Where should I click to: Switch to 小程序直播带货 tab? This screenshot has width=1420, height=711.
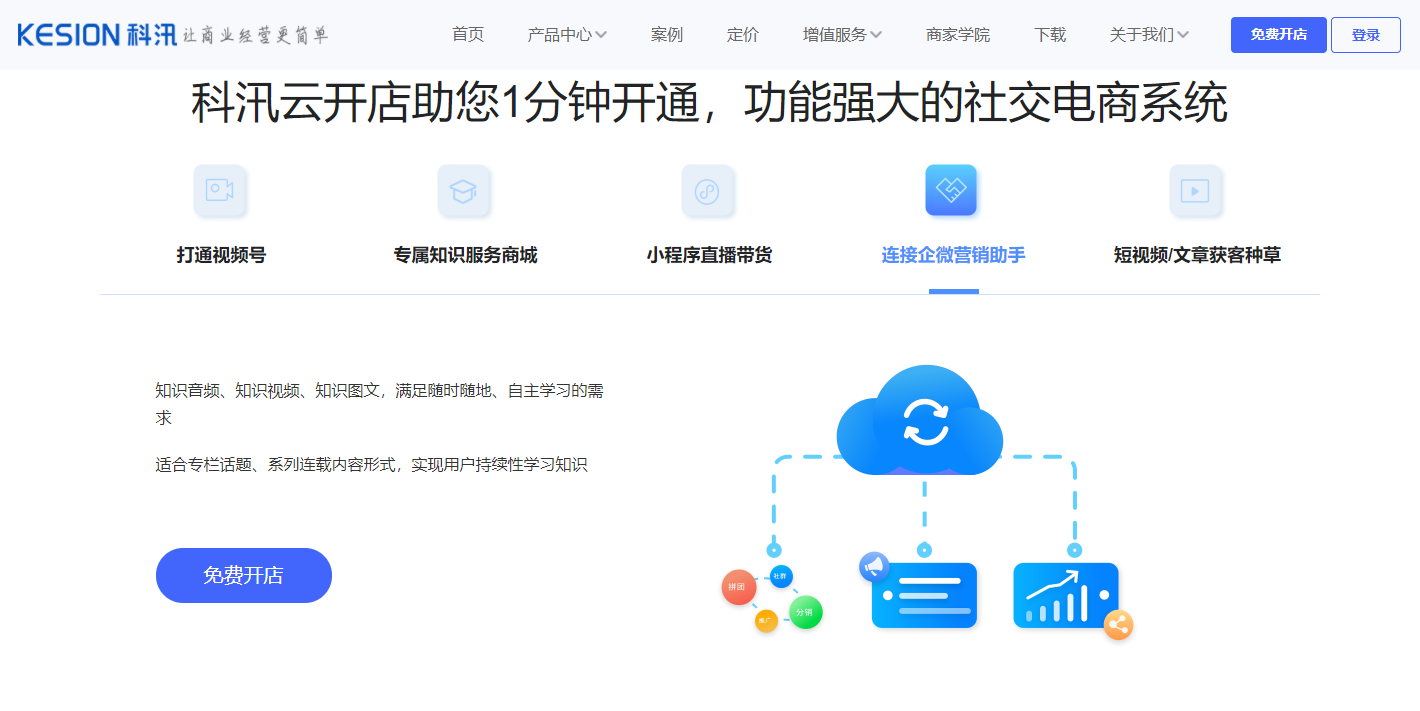click(709, 255)
